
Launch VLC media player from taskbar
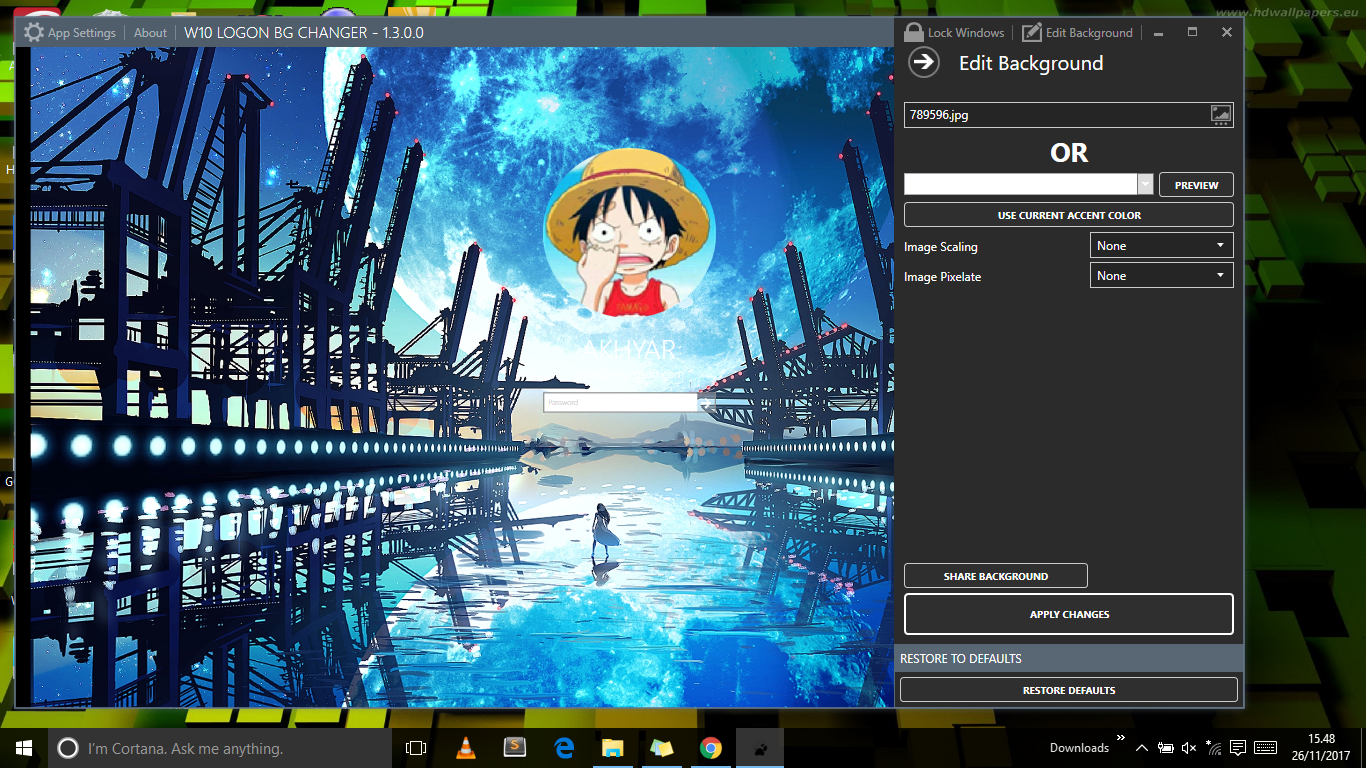click(x=466, y=748)
